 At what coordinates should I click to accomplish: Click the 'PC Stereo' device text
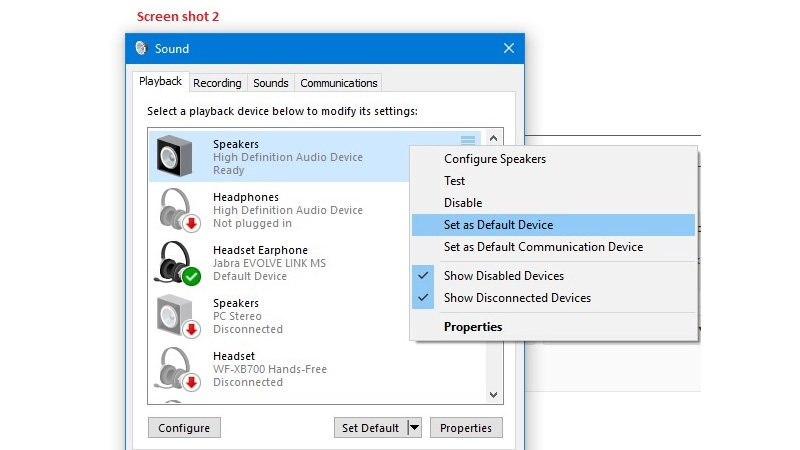(237, 316)
